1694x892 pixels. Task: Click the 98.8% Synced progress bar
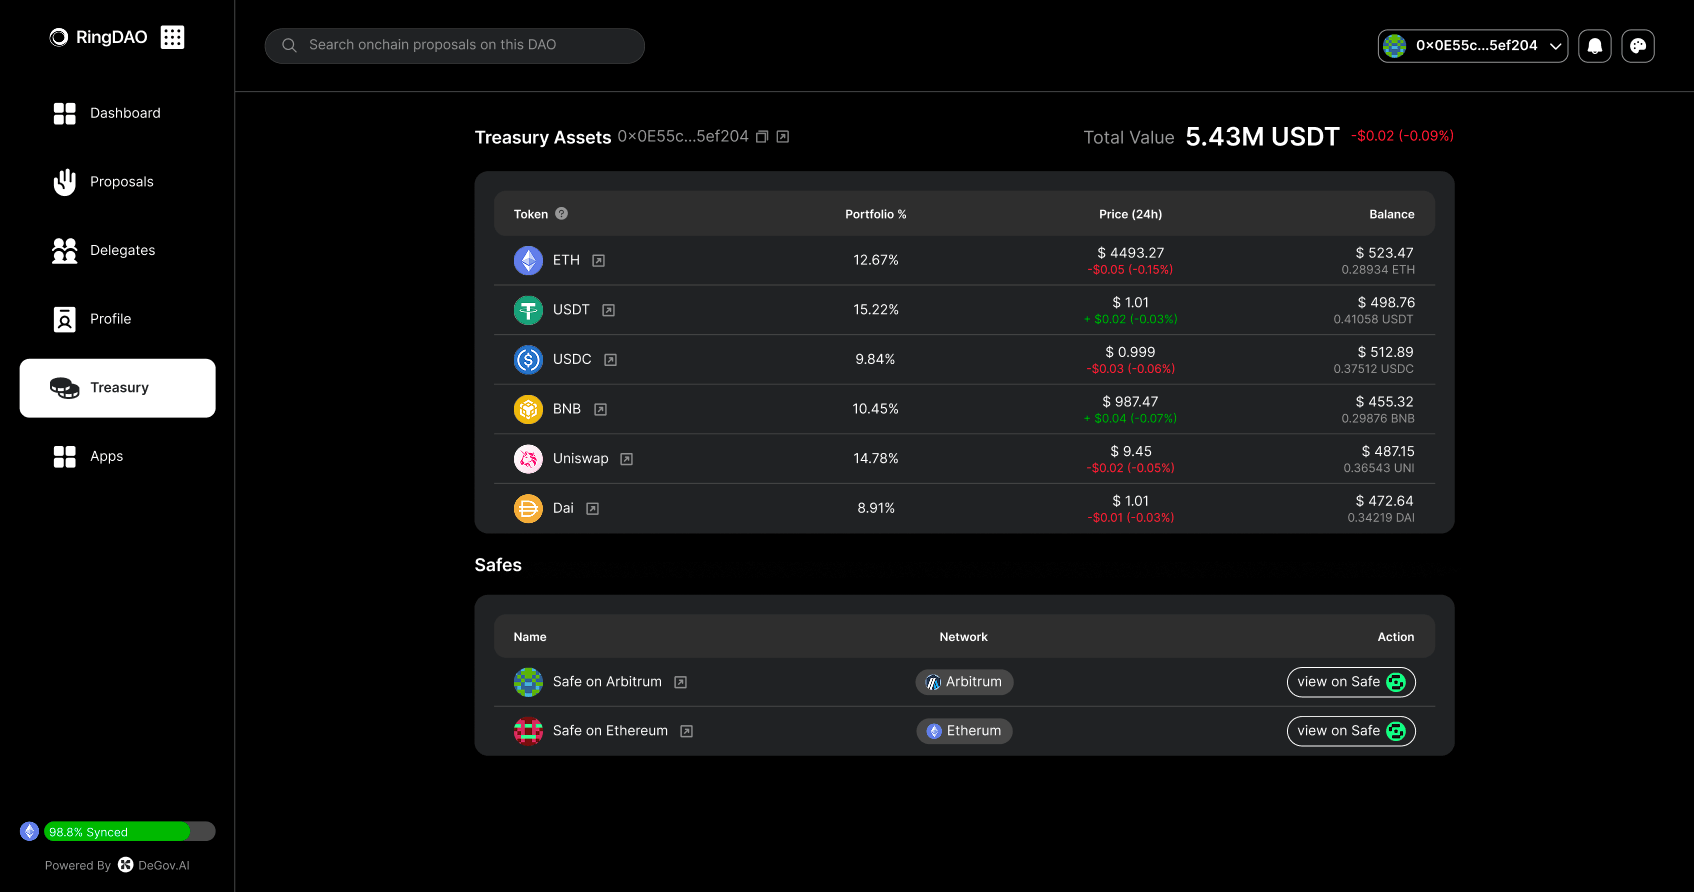[x=129, y=832]
